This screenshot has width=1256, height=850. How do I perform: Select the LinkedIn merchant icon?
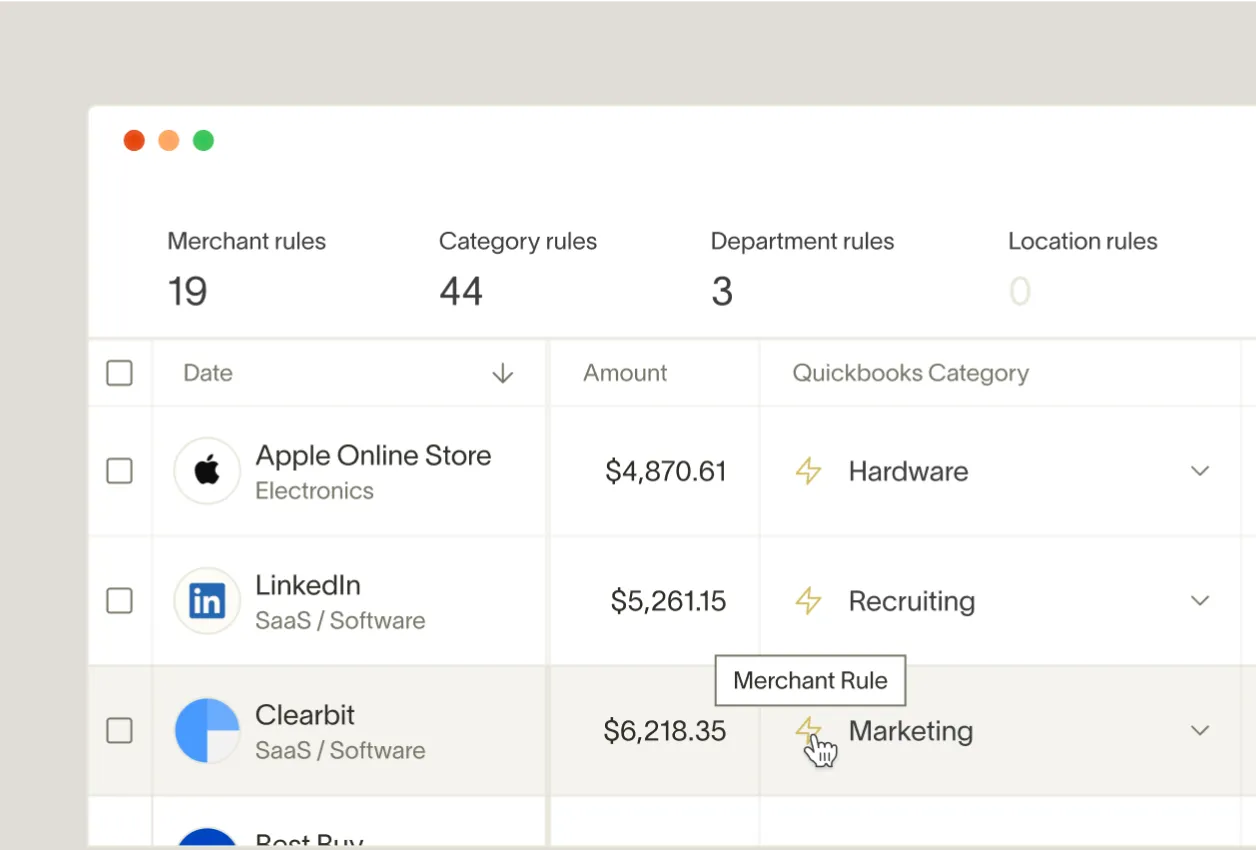click(207, 600)
